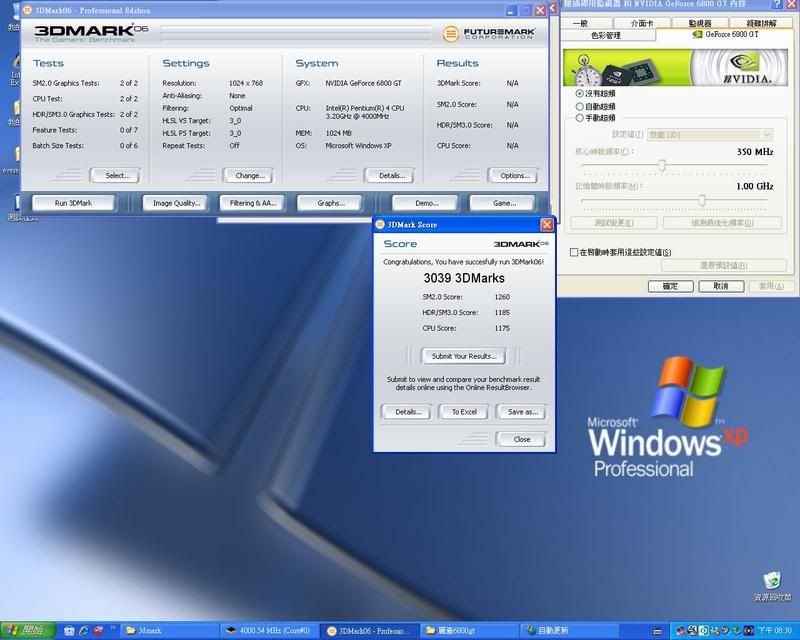Image resolution: width=800 pixels, height=640 pixels.
Task: Click Change... under Settings
Action: click(x=248, y=176)
